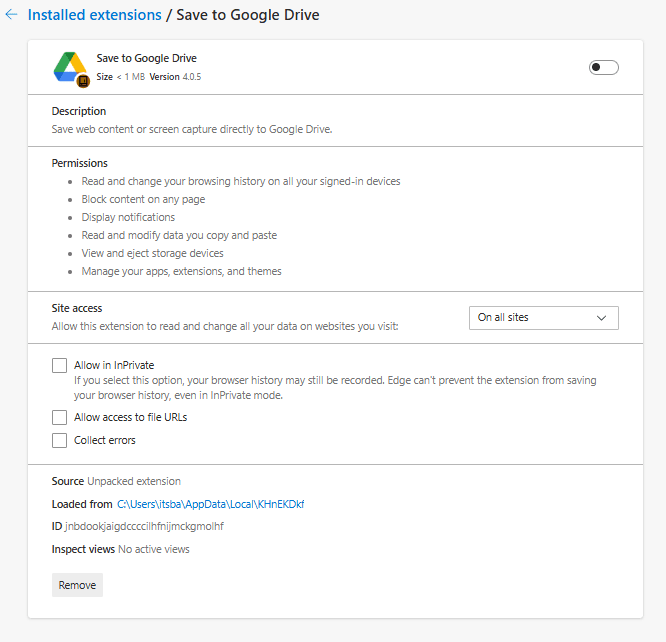
Task: Click the extension ID string
Action: point(144,526)
